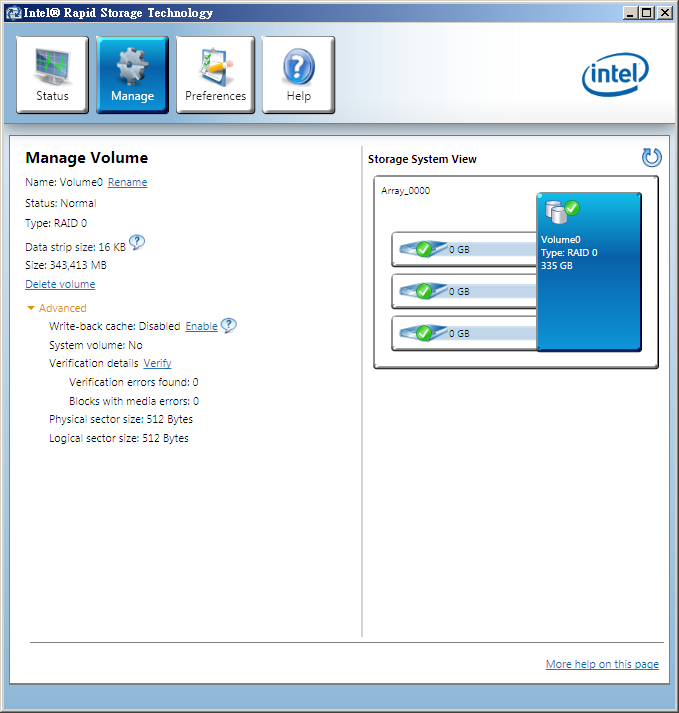This screenshot has height=713, width=679.
Task: Select the third 0 GB disk
Action: pos(464,333)
